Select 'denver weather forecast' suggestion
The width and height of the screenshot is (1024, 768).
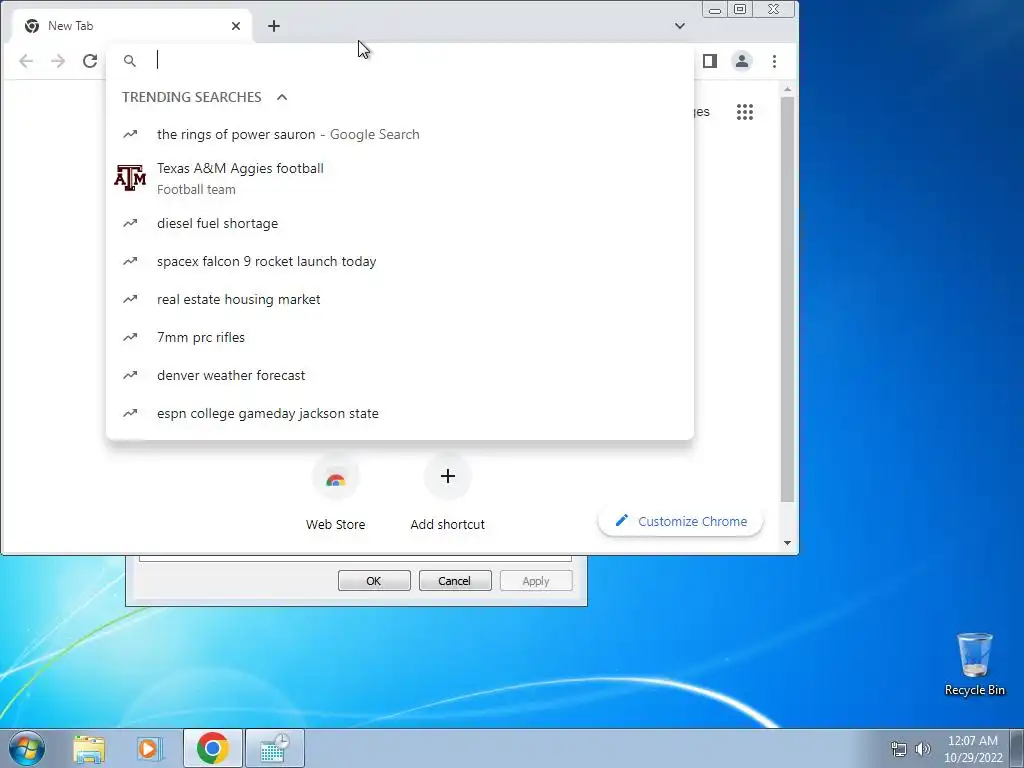[400, 375]
